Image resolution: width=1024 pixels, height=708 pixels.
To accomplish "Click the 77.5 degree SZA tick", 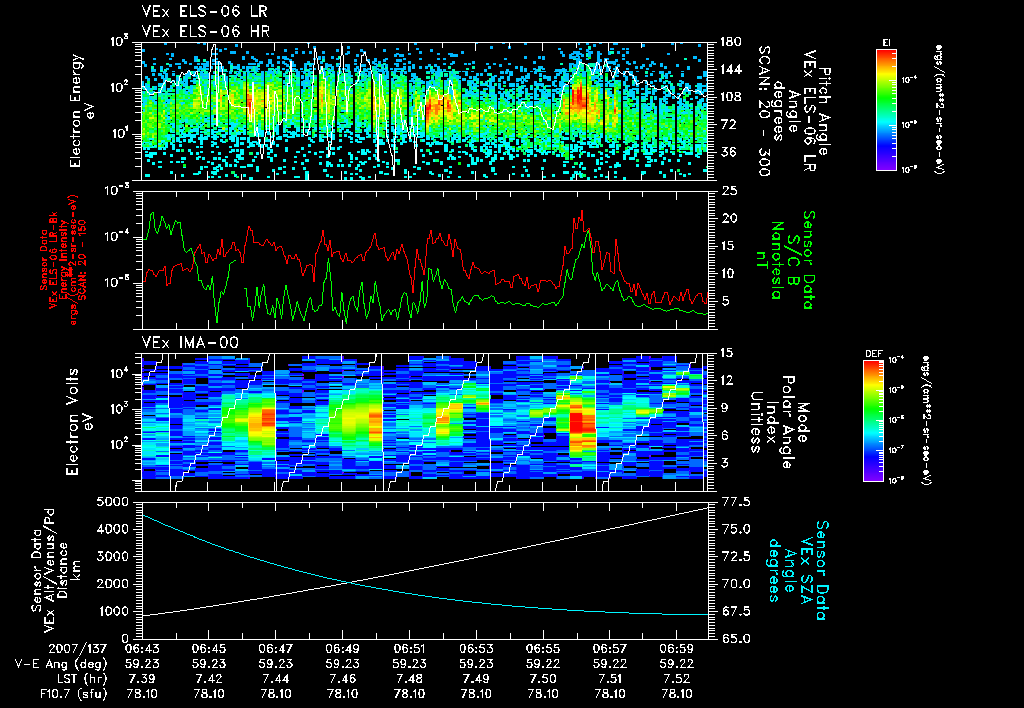I will coord(736,502).
